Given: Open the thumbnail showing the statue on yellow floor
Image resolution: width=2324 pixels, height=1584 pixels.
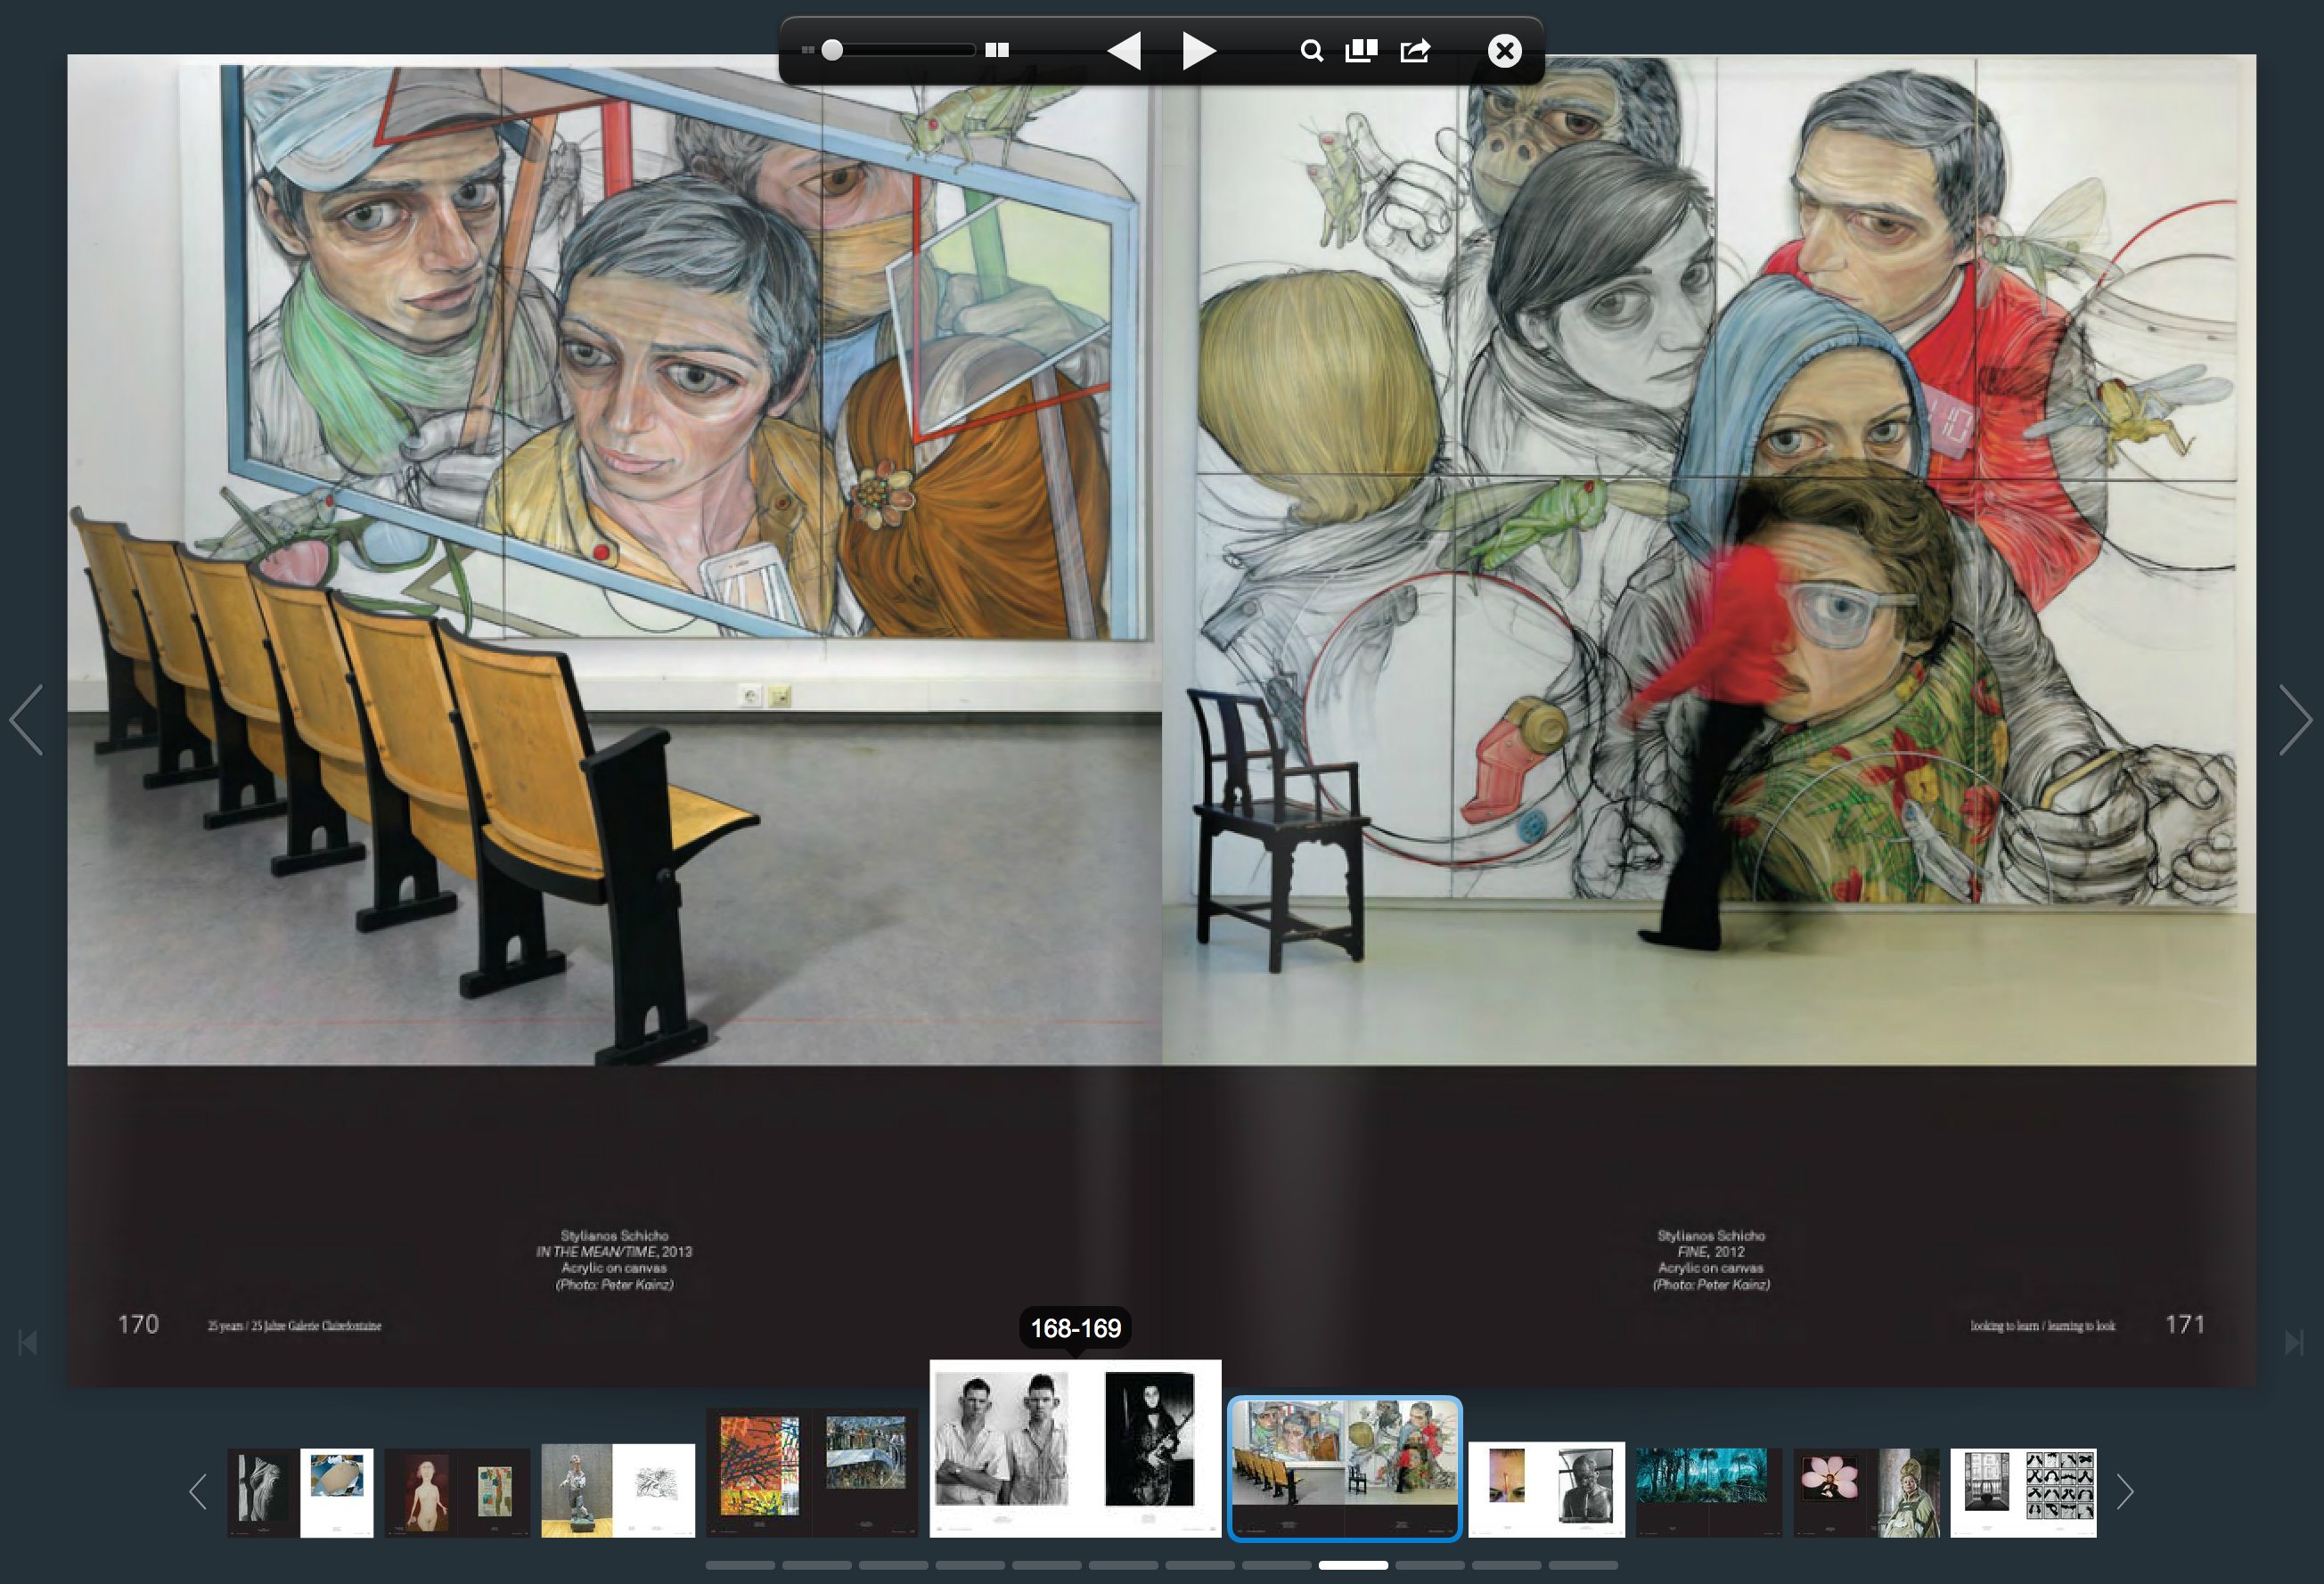Looking at the screenshot, I should pos(618,1490).
